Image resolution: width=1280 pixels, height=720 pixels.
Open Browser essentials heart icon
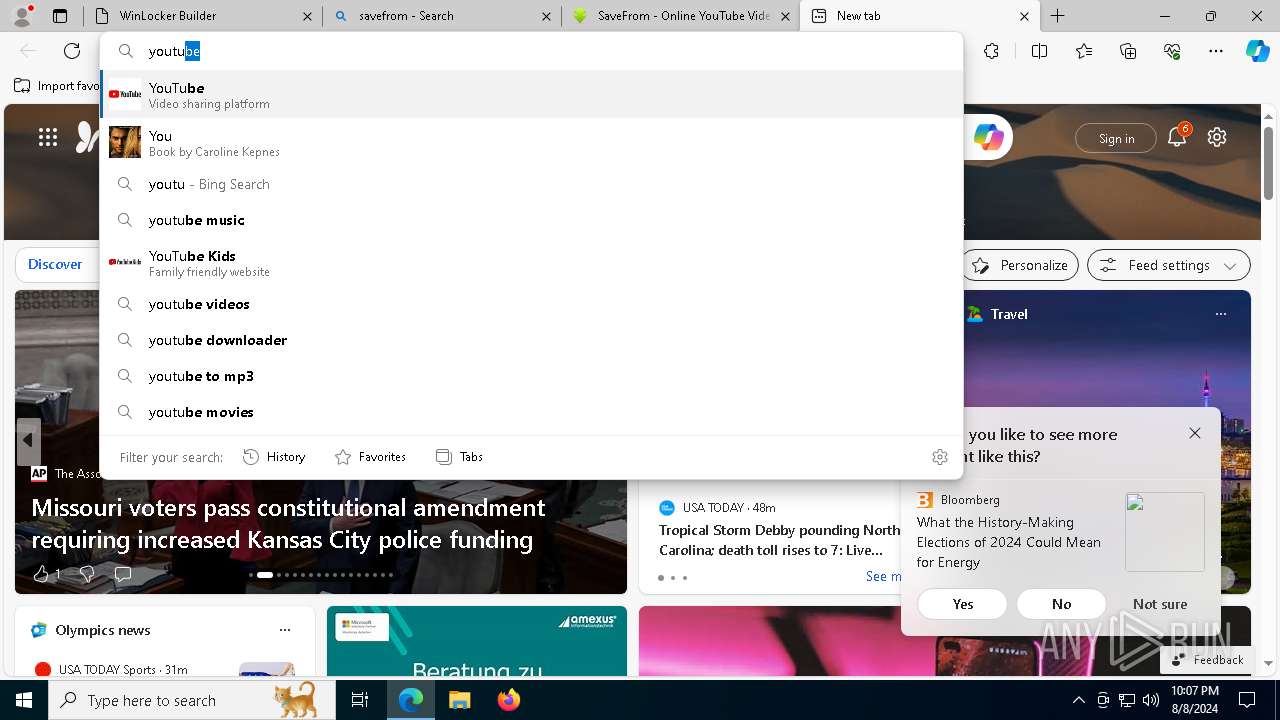(x=1172, y=51)
